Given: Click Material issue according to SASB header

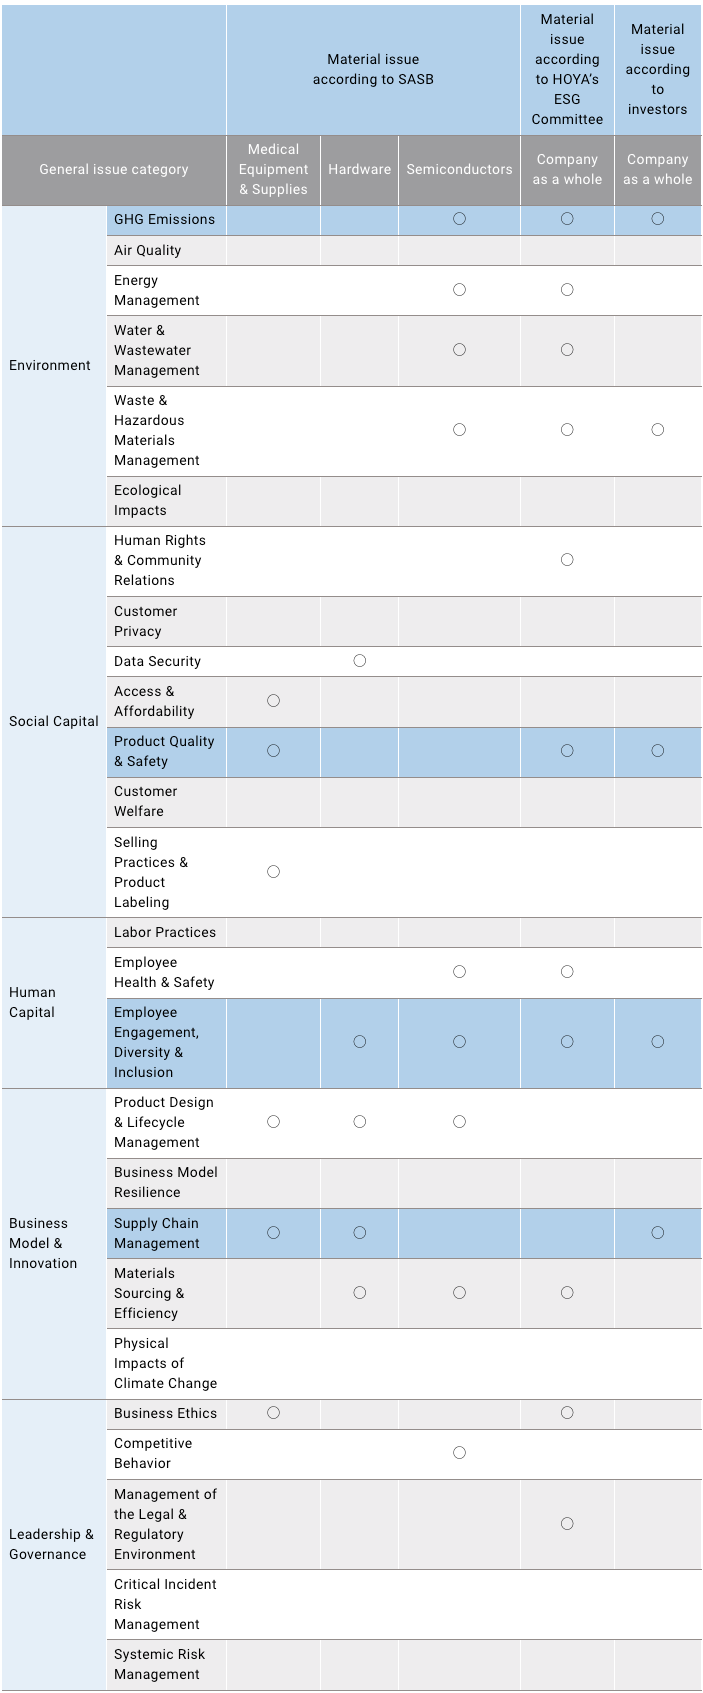Looking at the screenshot, I should click(373, 70).
